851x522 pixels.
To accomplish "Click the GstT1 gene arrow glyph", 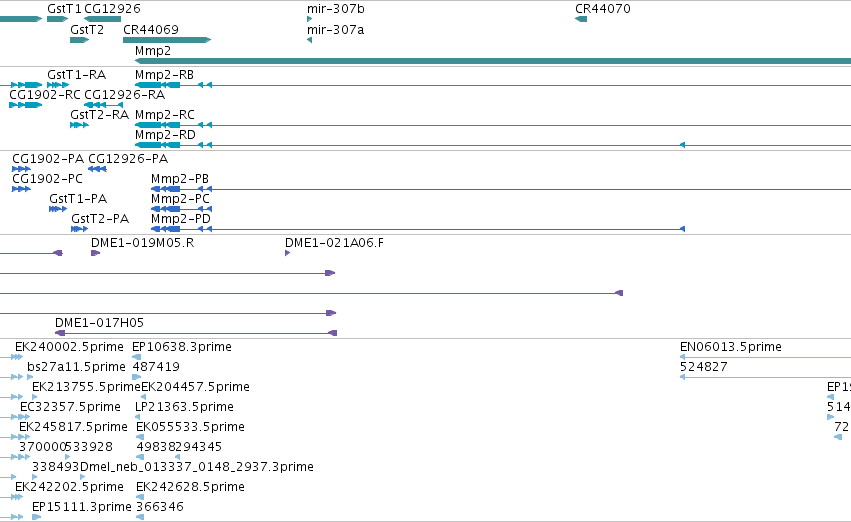I will click(x=58, y=19).
